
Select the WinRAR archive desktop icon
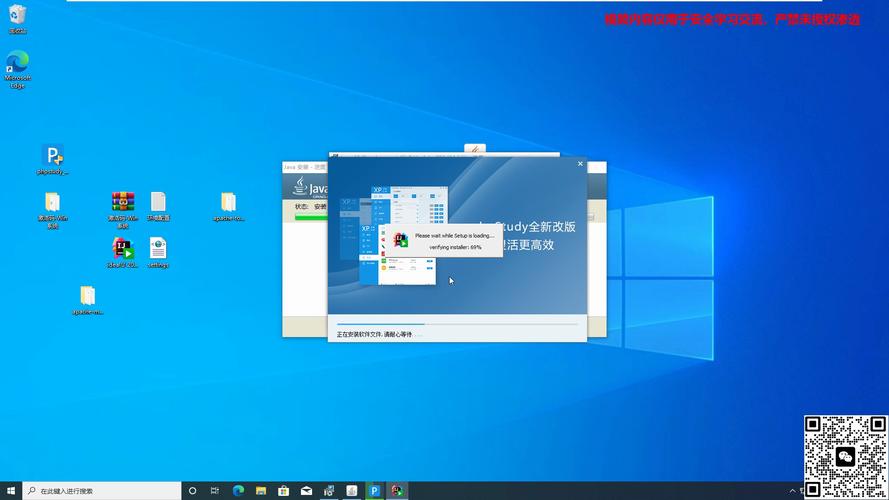[x=123, y=210]
